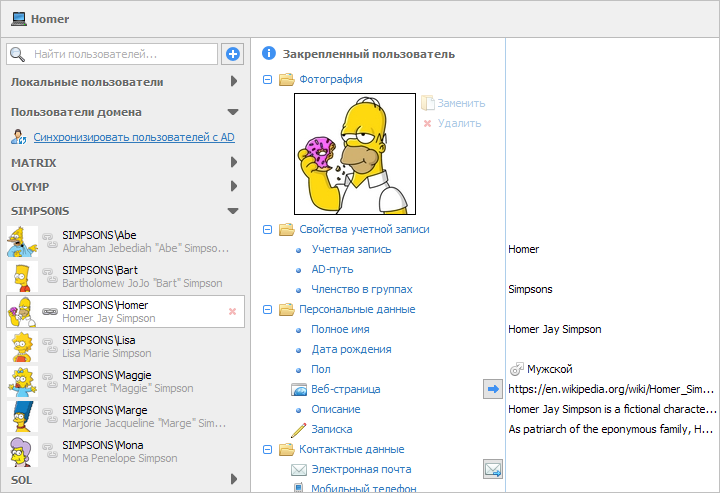Click the Заменить photo icon

428,103
